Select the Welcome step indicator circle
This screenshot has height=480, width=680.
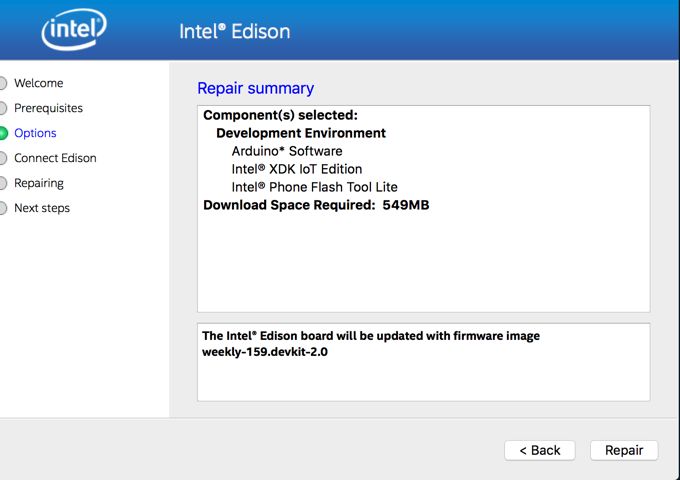(x=3, y=83)
